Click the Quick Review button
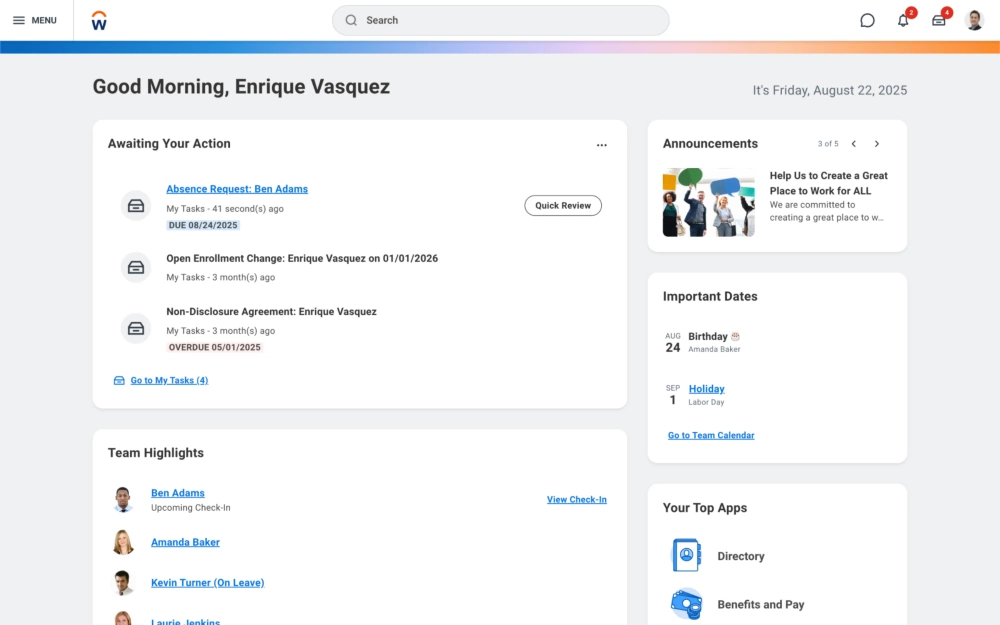Image resolution: width=1000 pixels, height=625 pixels. click(563, 205)
